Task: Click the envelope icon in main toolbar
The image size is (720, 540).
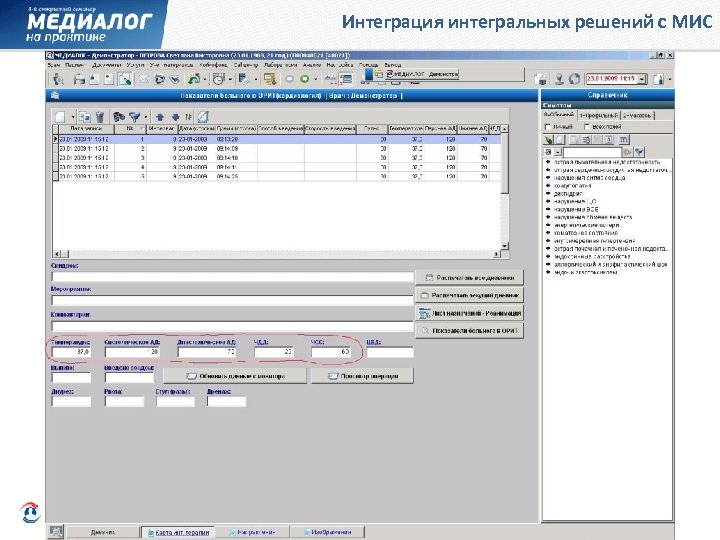Action: [144, 79]
